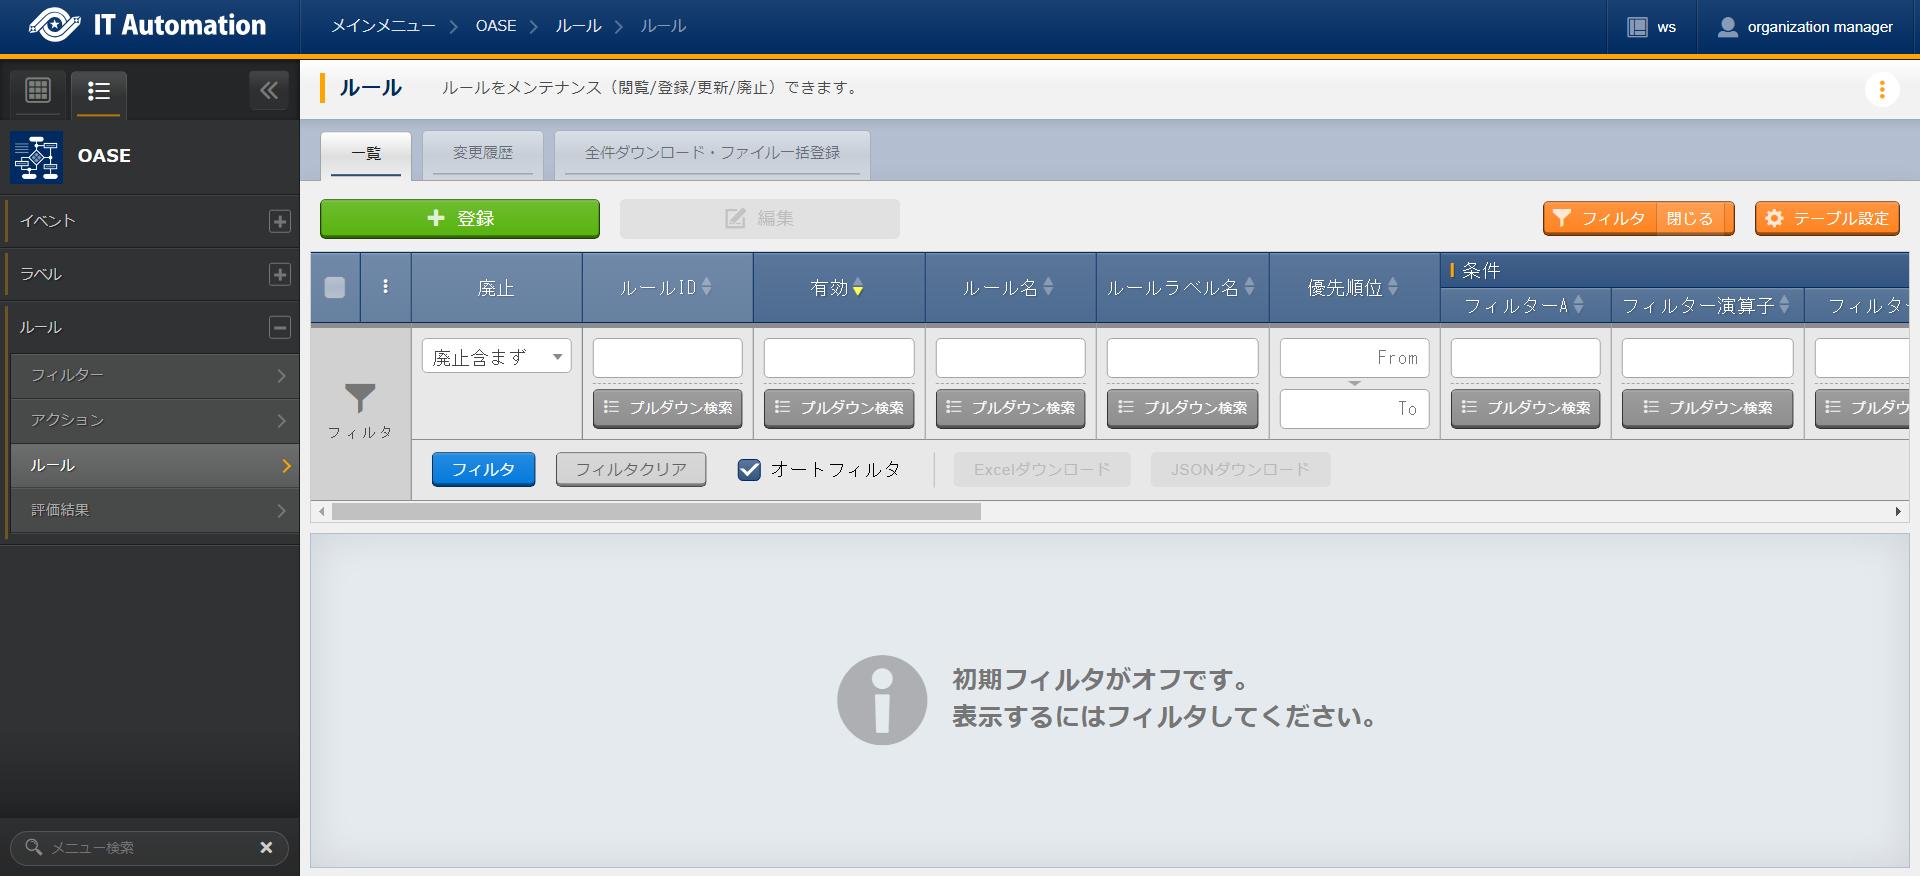
Task: Expand the イベント menu group
Action: tap(280, 221)
